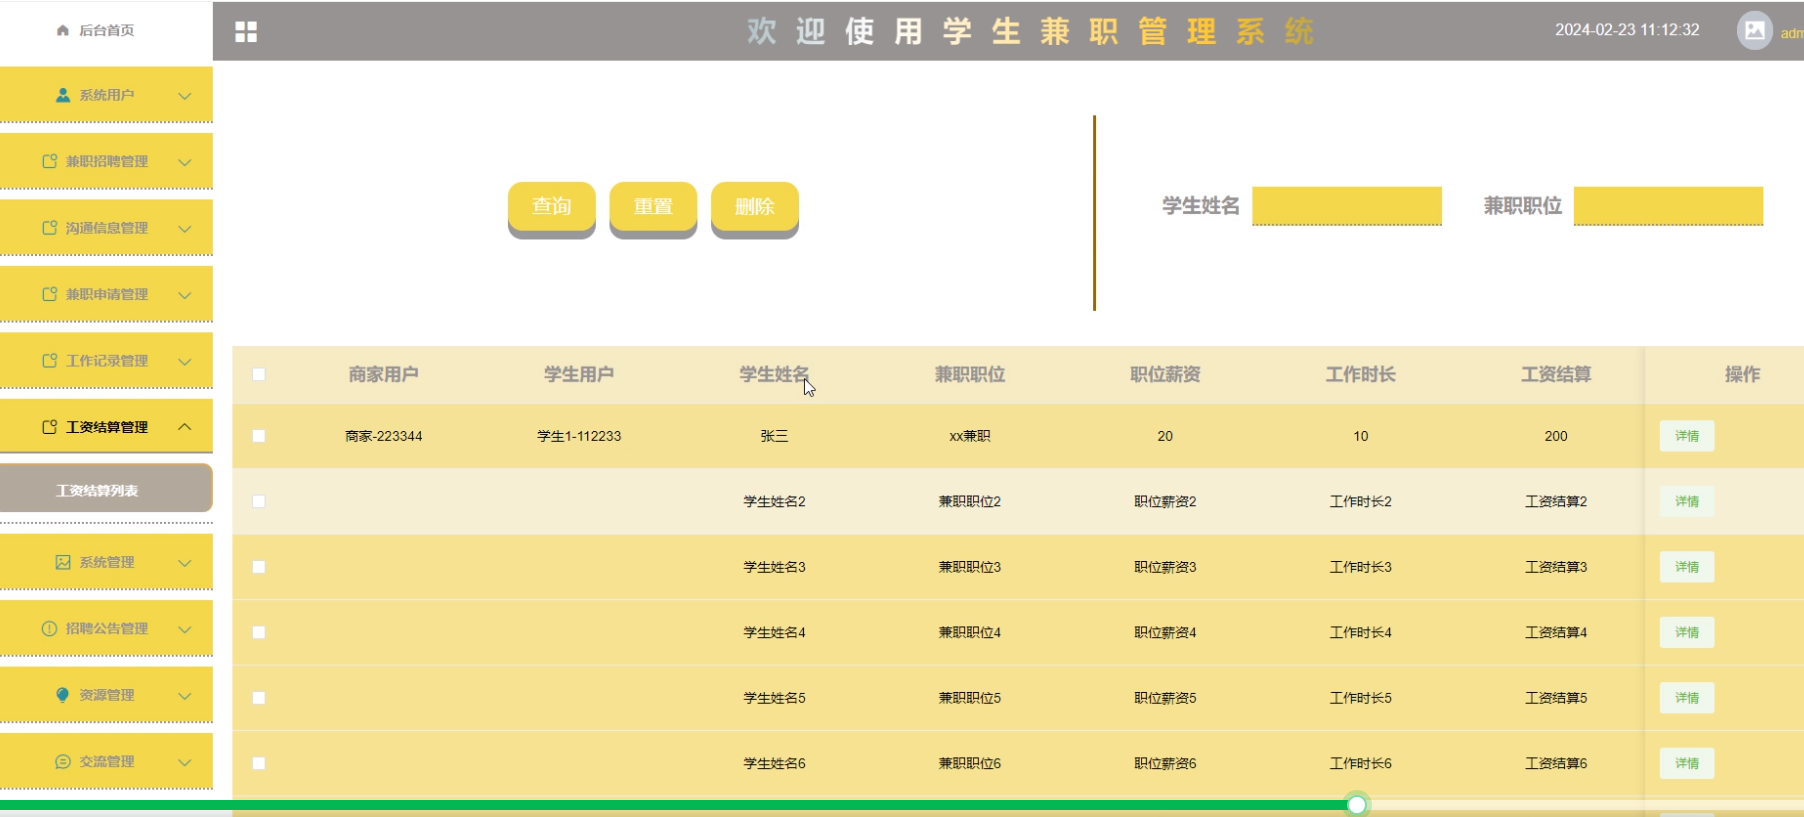Viewport: 1804px width, 817px height.
Task: Click the admin avatar icon at top right
Action: (x=1754, y=30)
